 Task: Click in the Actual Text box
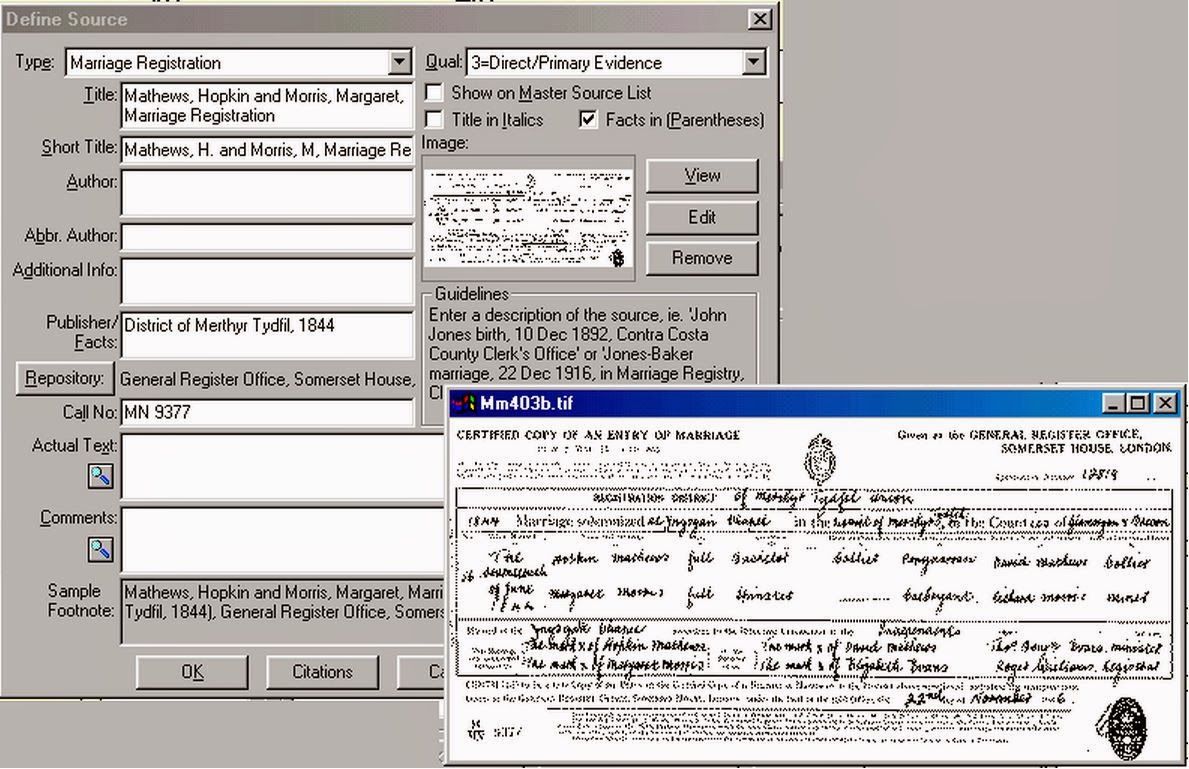[x=282, y=467]
